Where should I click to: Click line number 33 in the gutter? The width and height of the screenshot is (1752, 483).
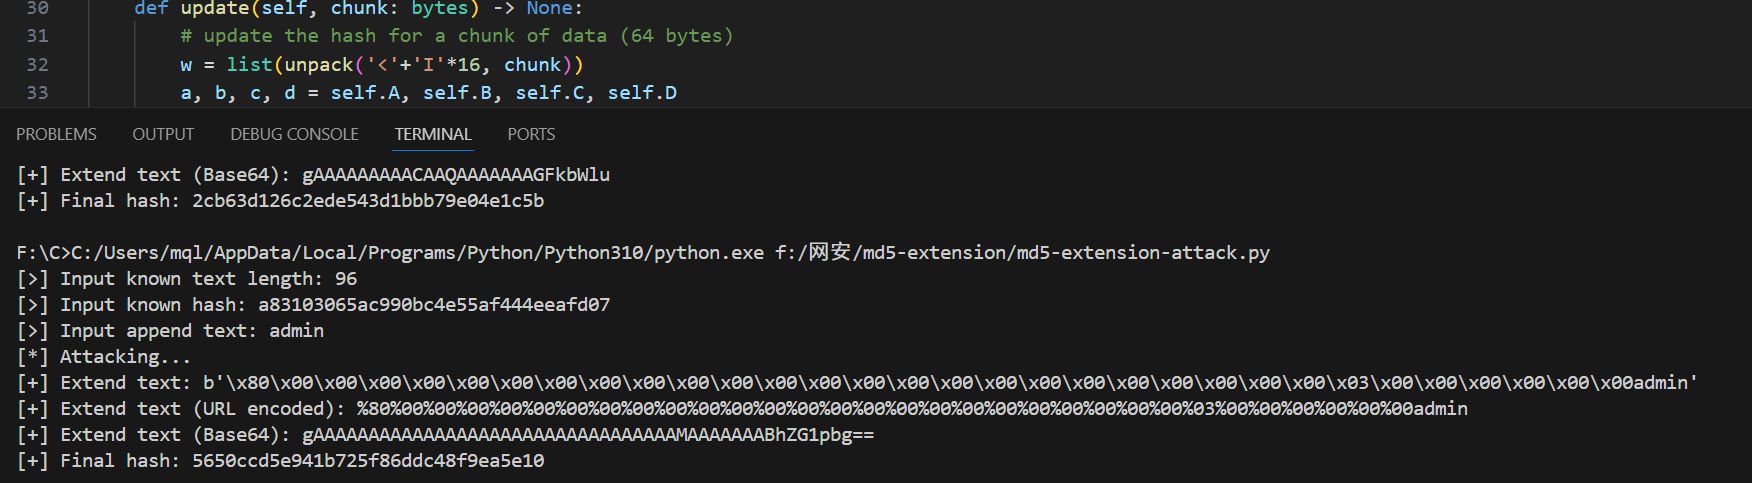(x=37, y=92)
